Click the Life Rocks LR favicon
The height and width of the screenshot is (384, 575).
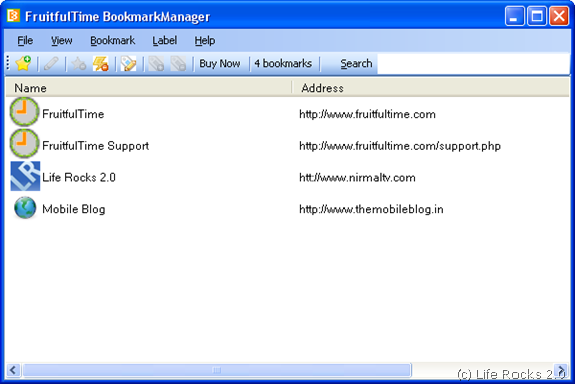coord(25,176)
